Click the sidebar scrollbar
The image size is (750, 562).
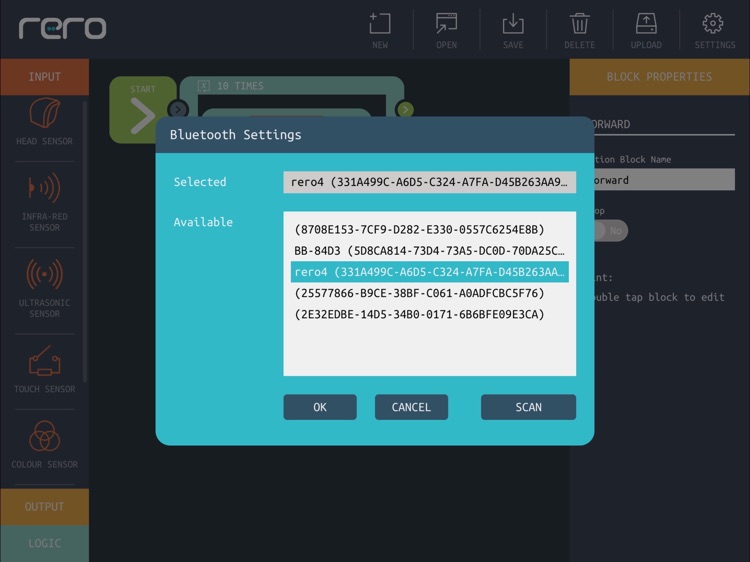(x=85, y=242)
